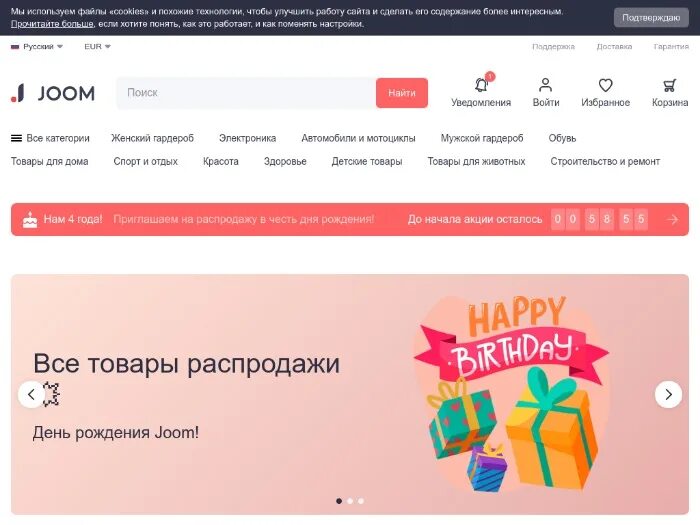Select the second carousel indicator dot
700x525 pixels.
(350, 501)
